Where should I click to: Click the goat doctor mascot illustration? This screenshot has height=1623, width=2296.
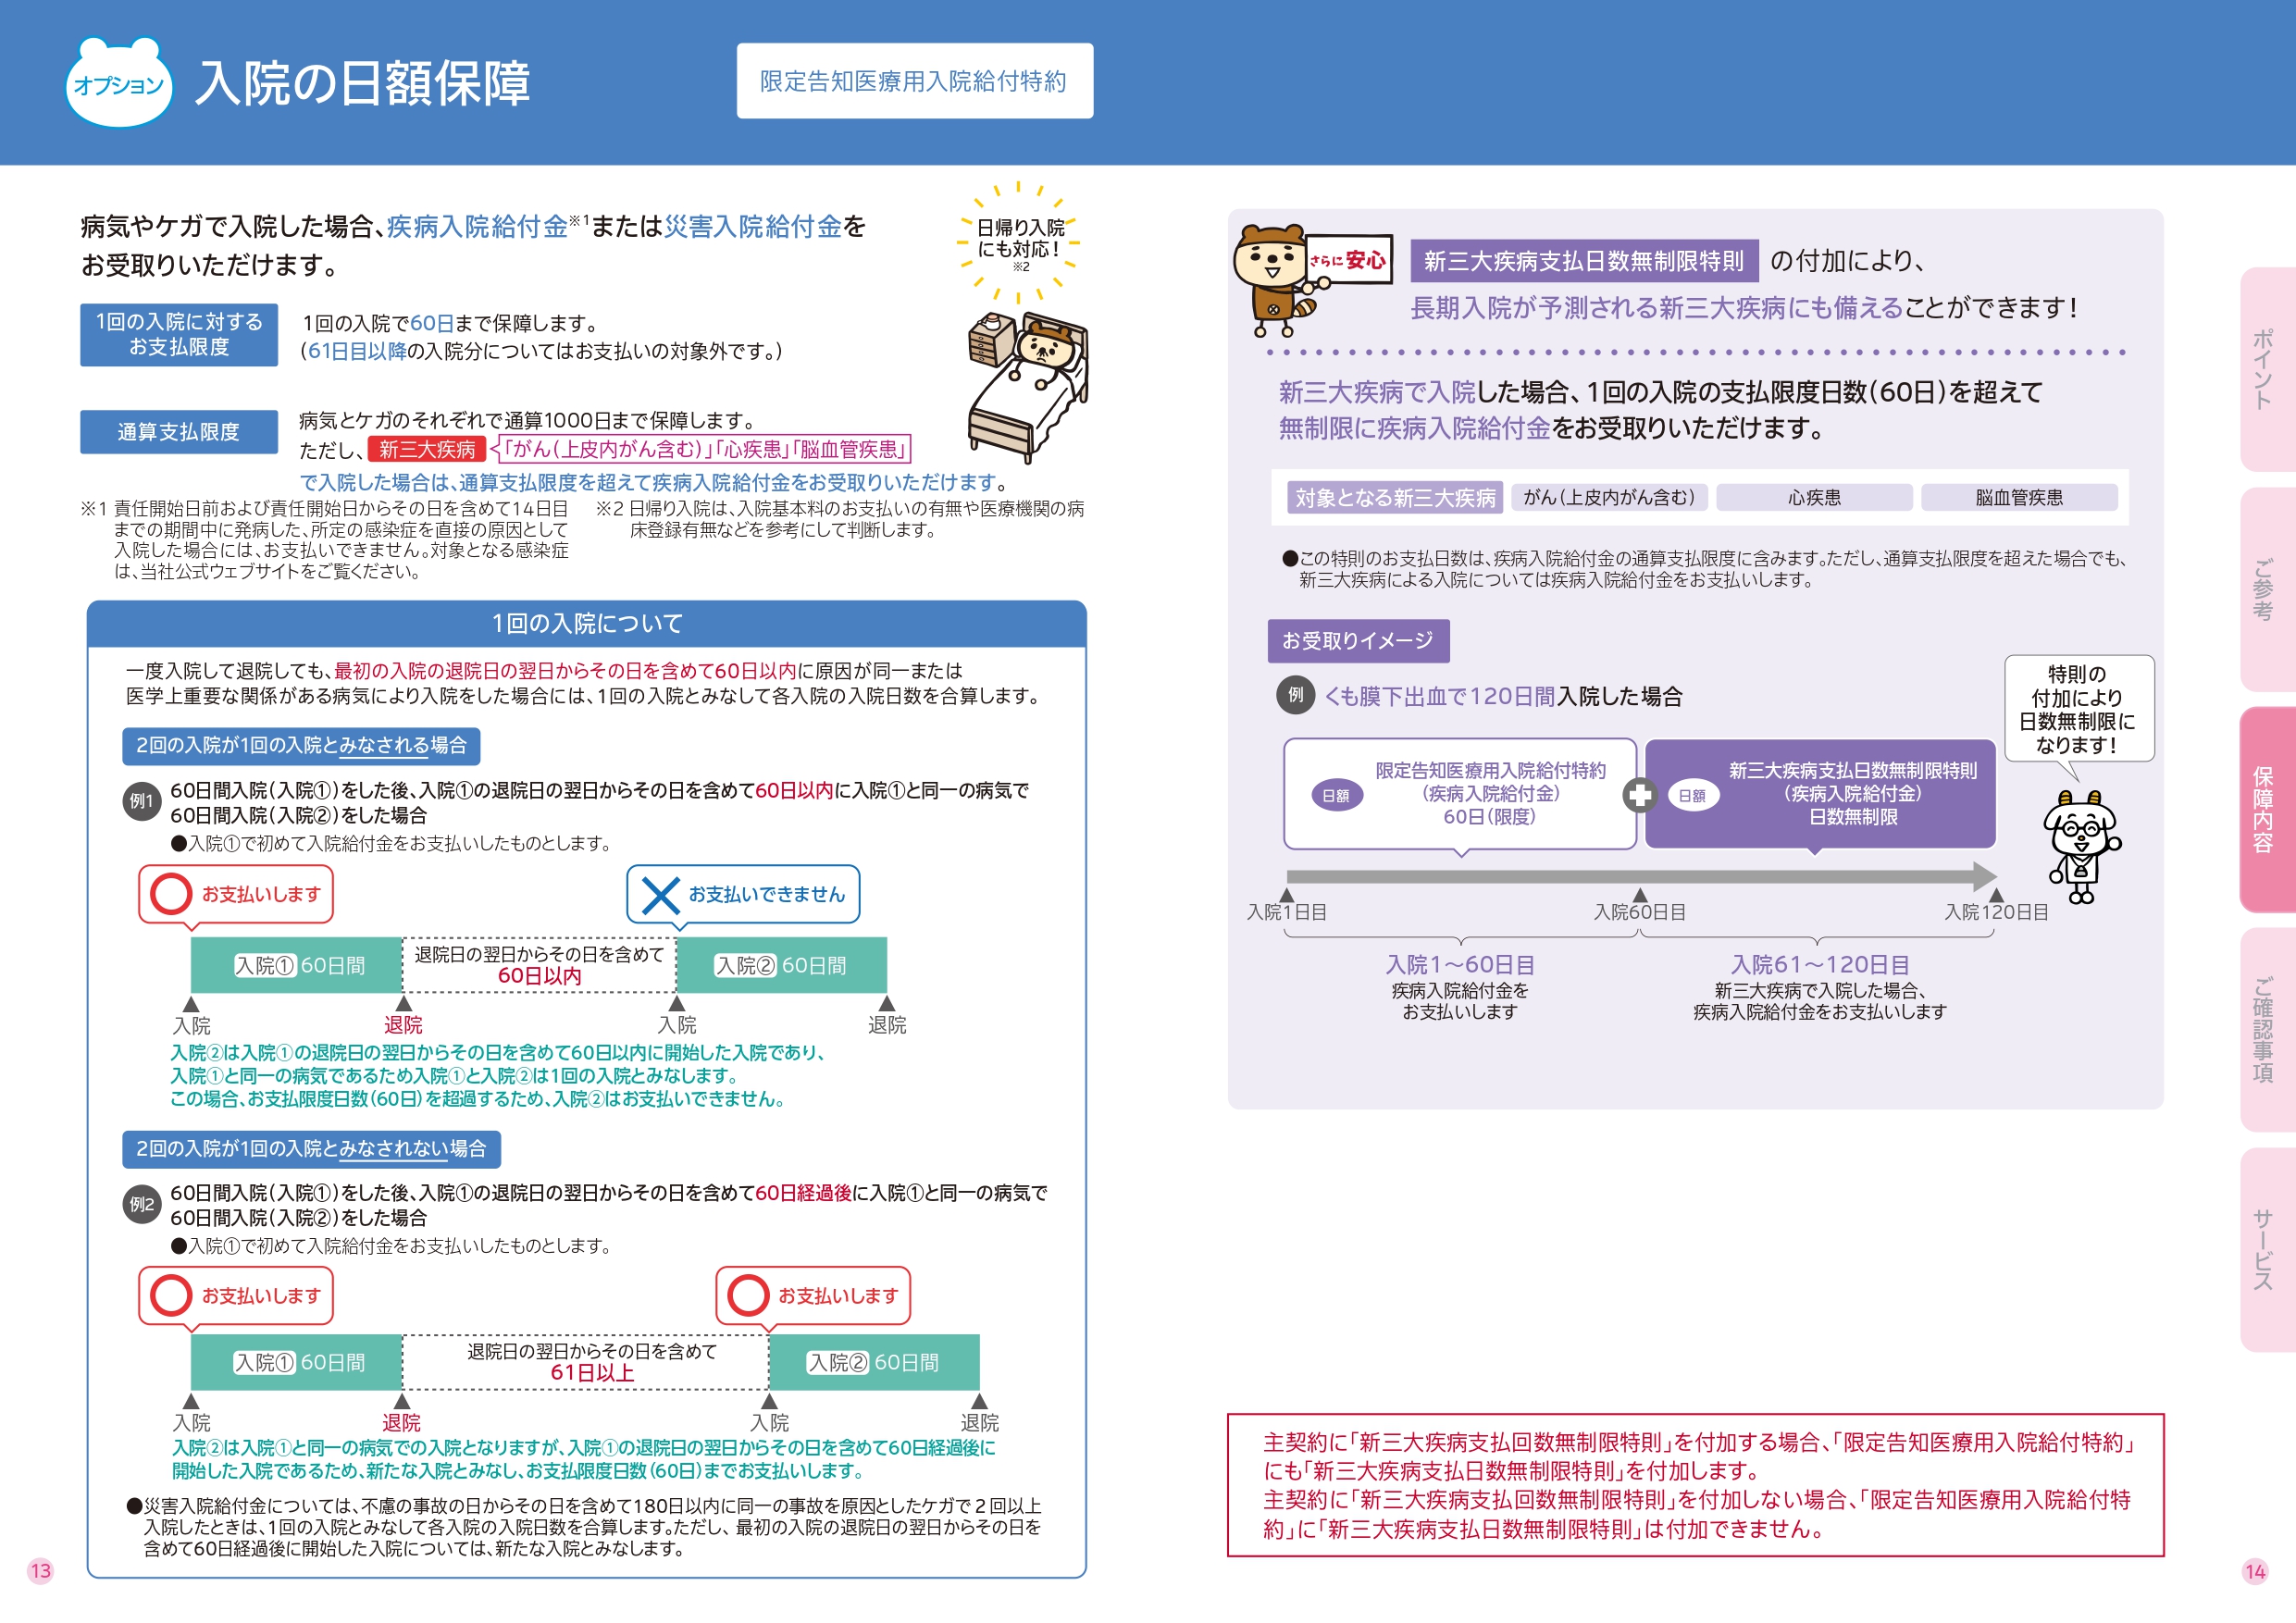pos(2080,845)
